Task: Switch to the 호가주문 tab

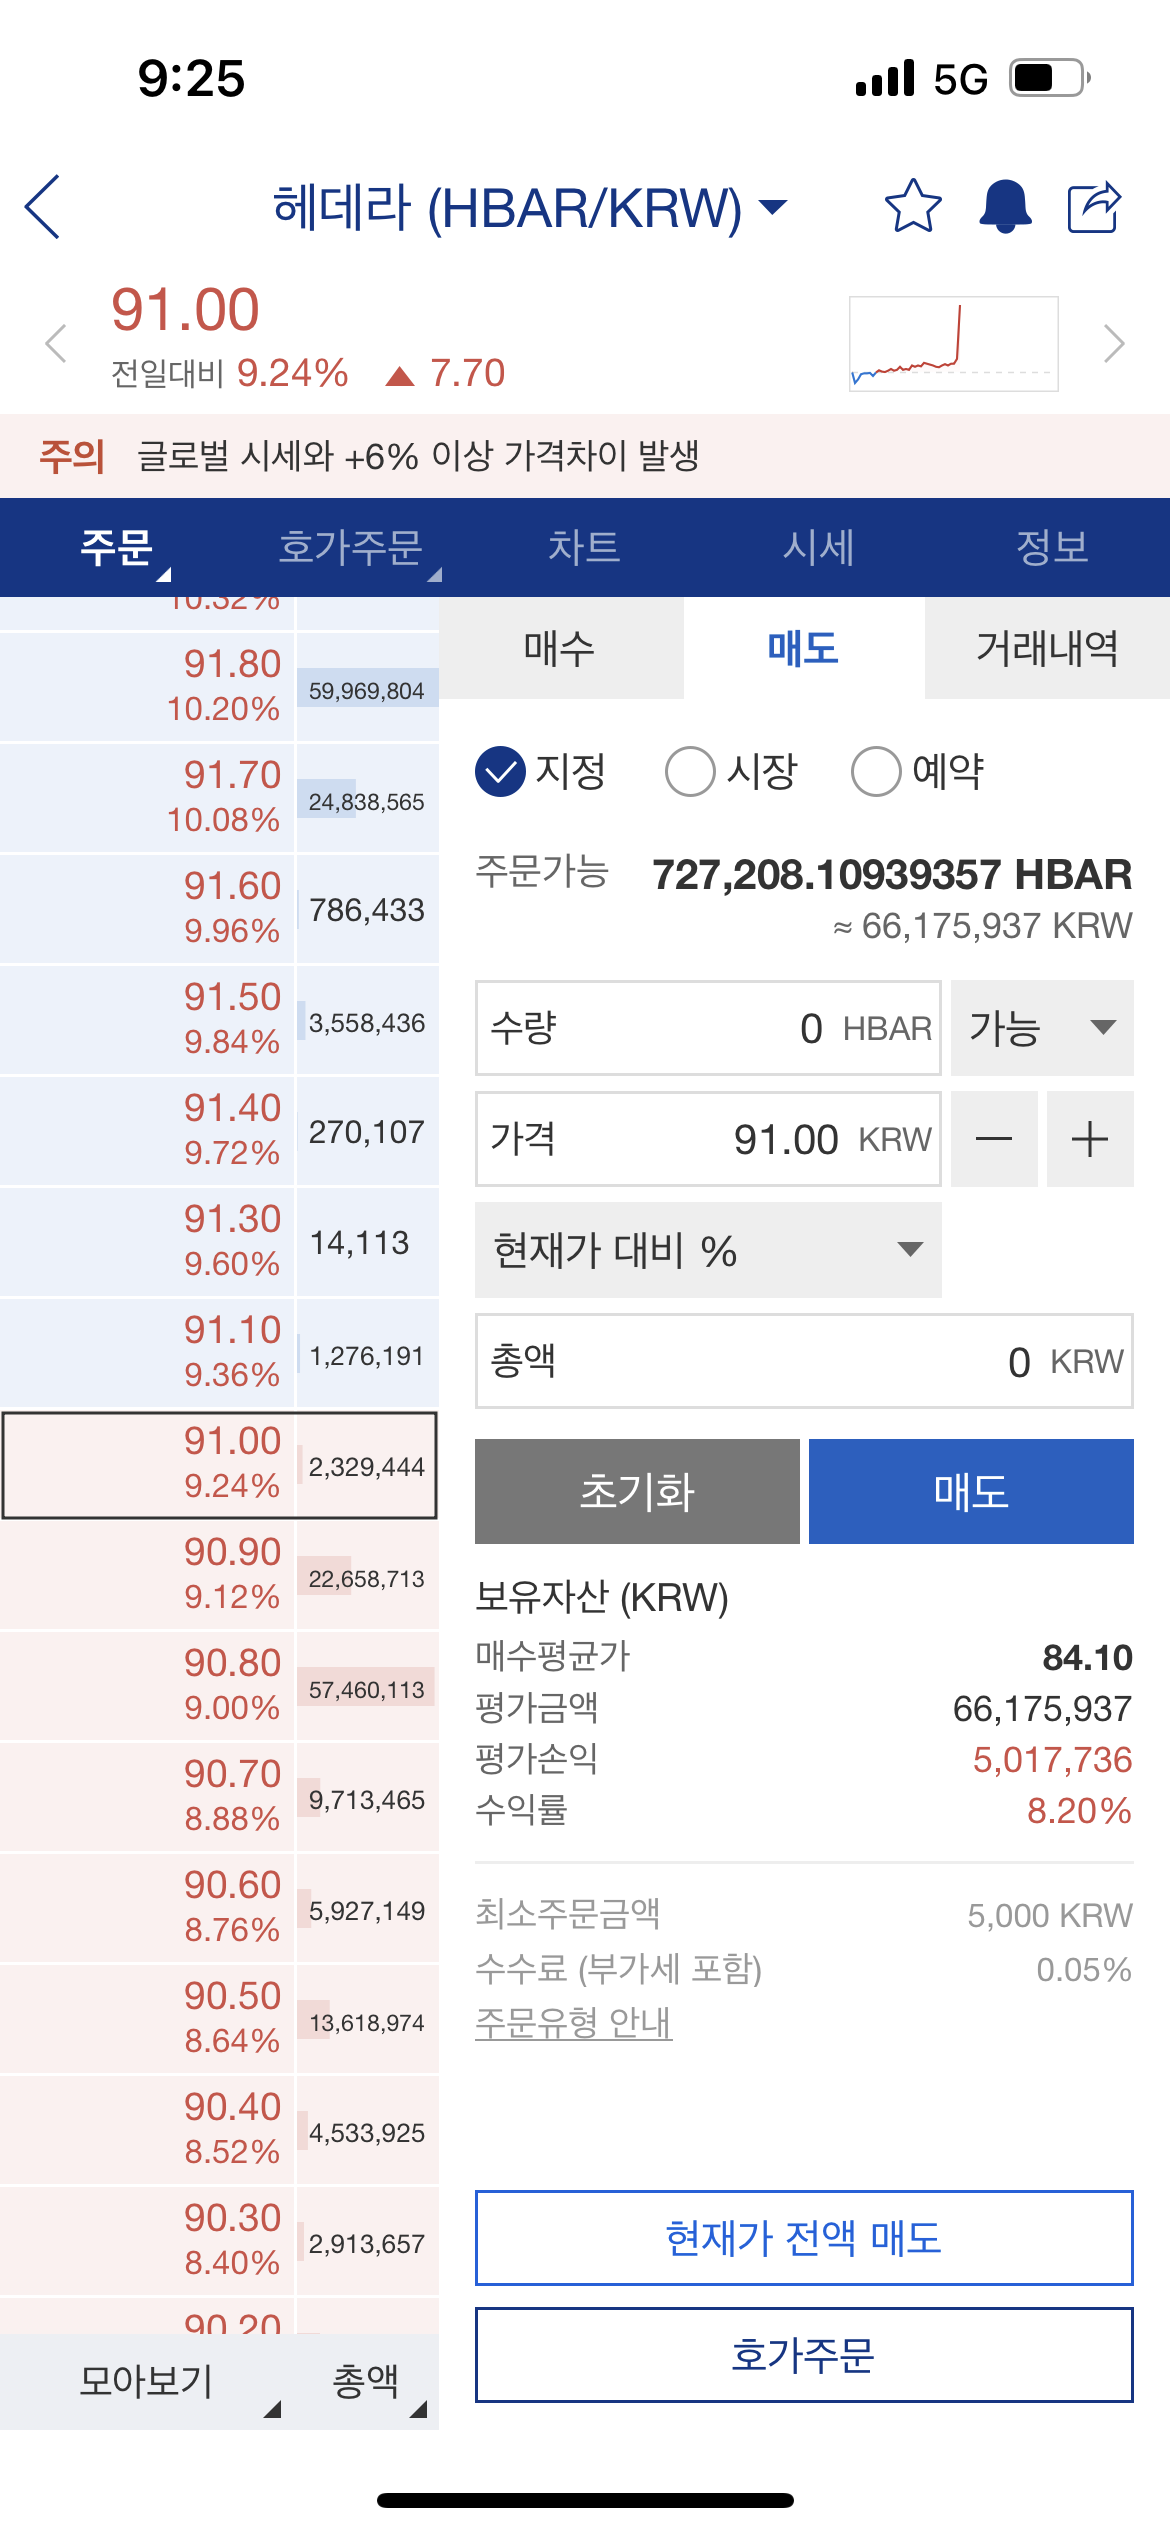Action: (351, 547)
